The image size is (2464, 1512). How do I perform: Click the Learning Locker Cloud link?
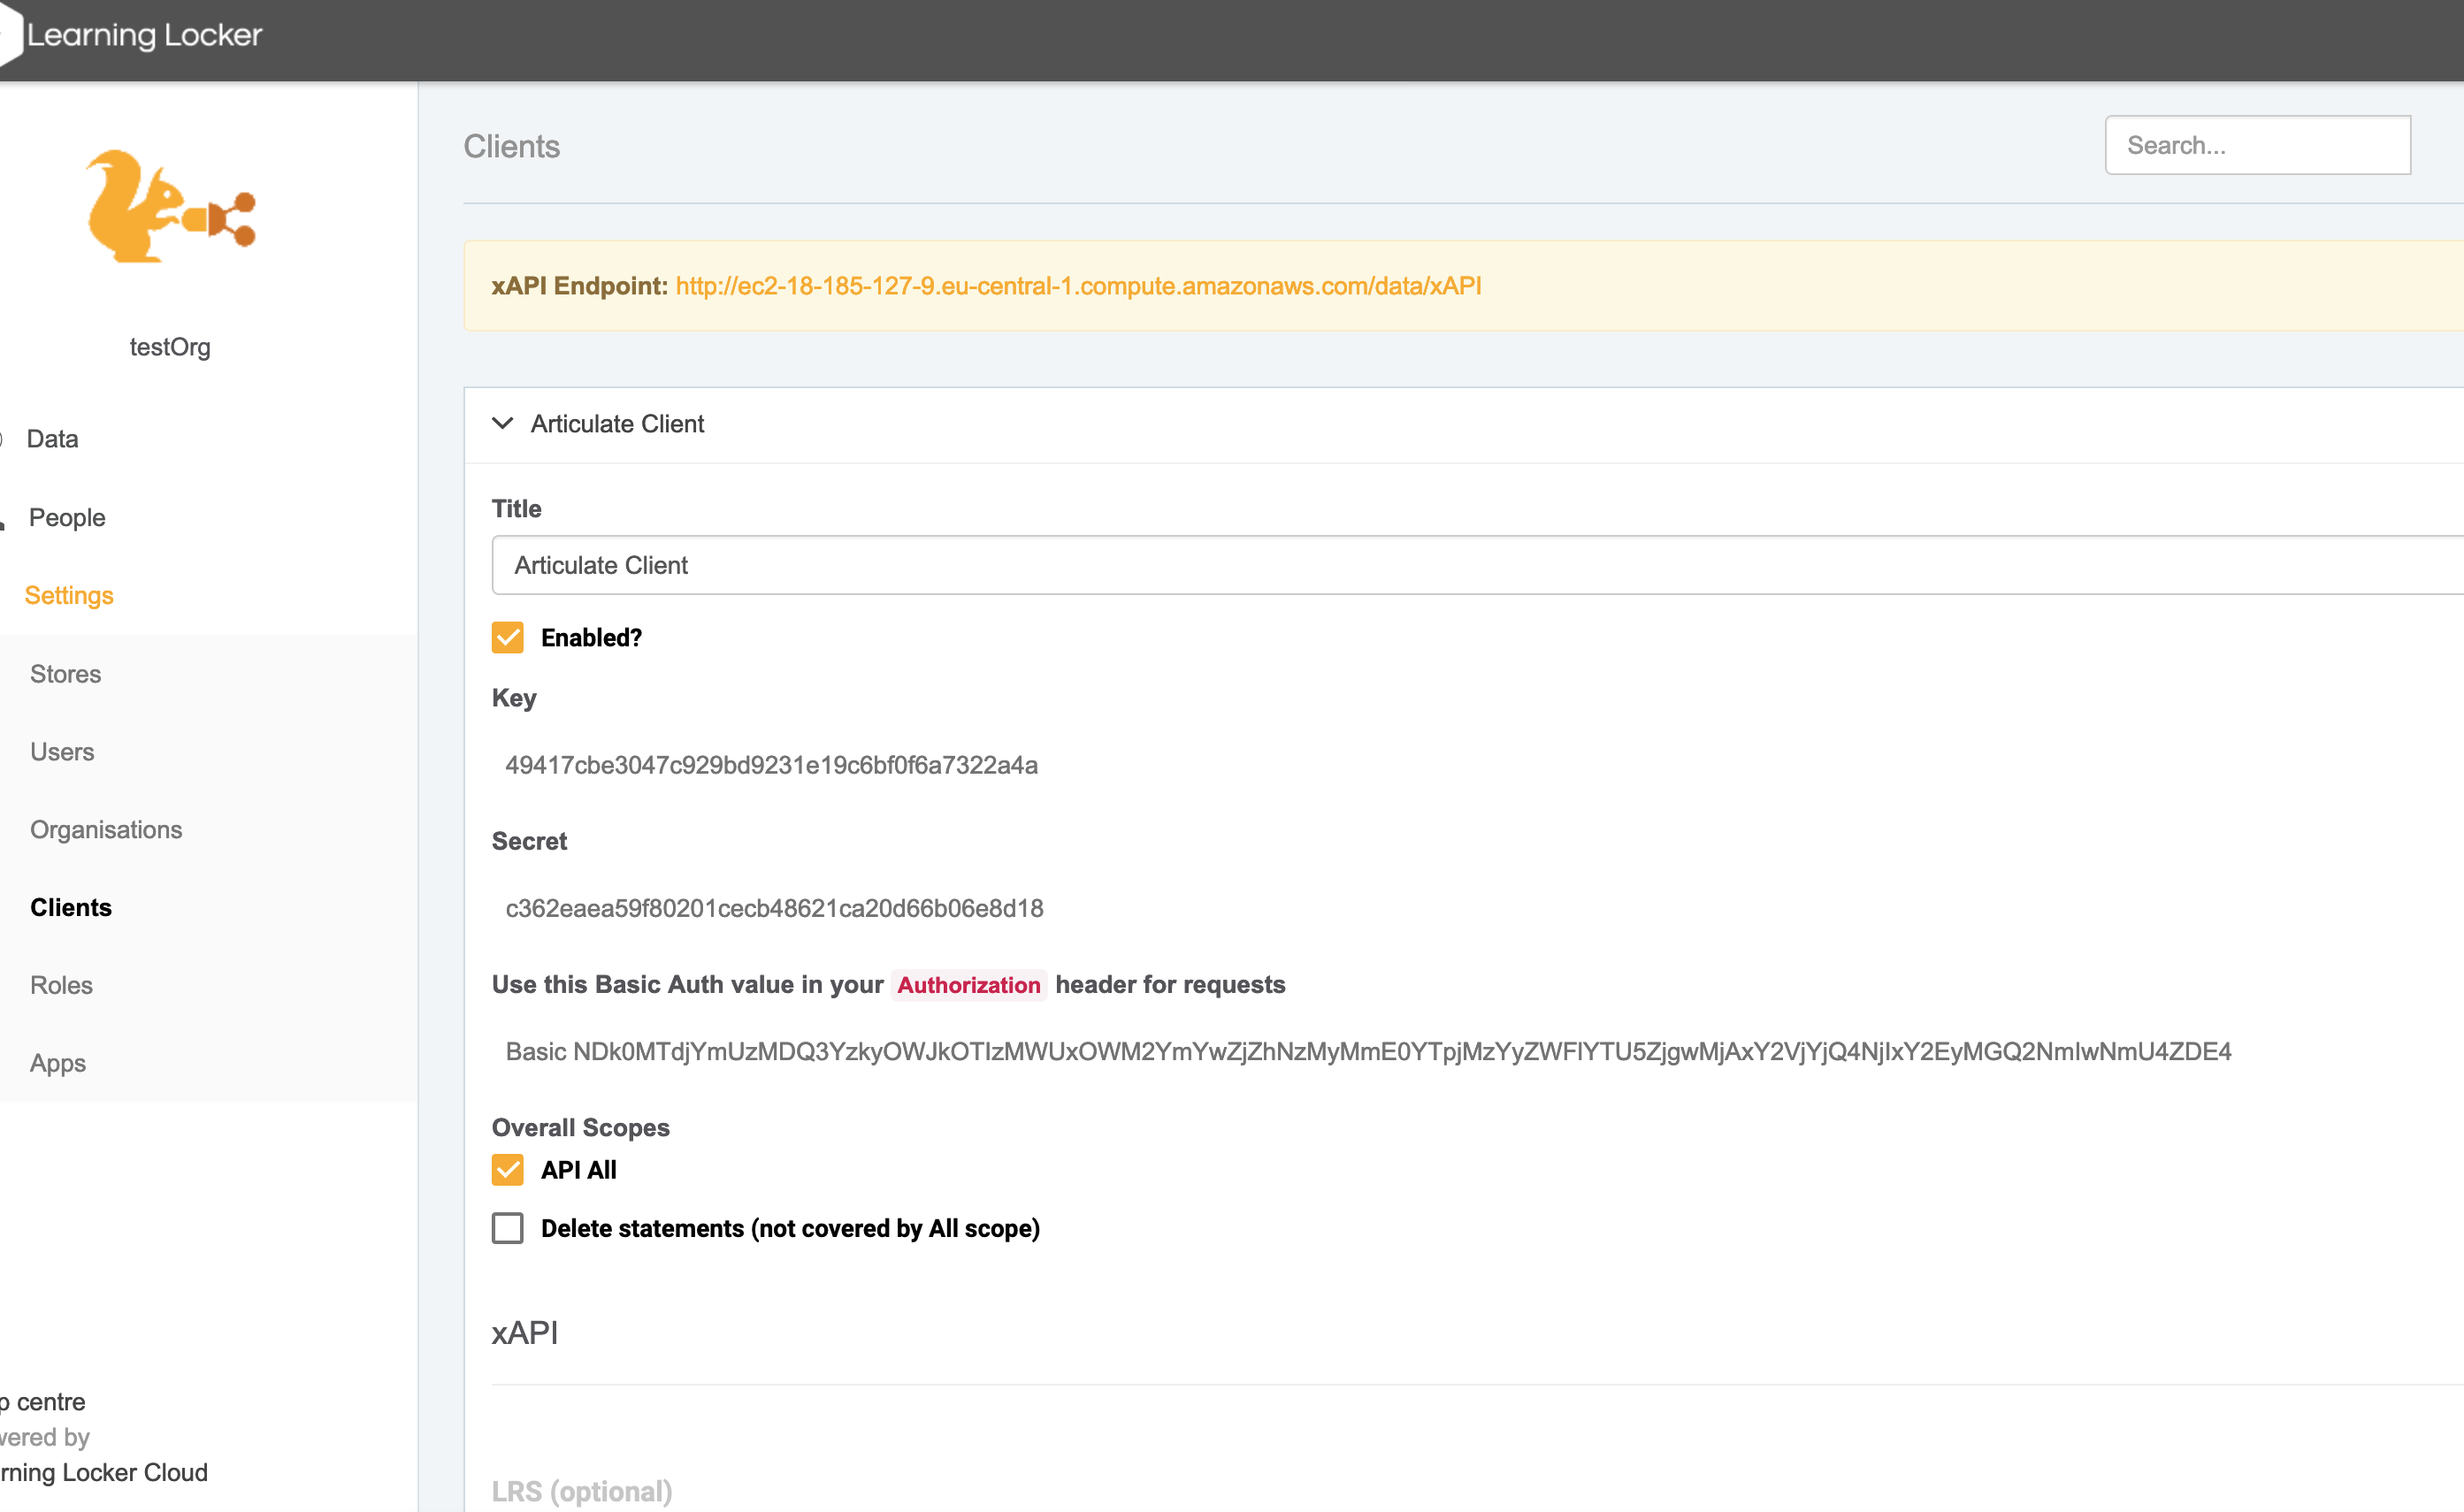[x=103, y=1472]
